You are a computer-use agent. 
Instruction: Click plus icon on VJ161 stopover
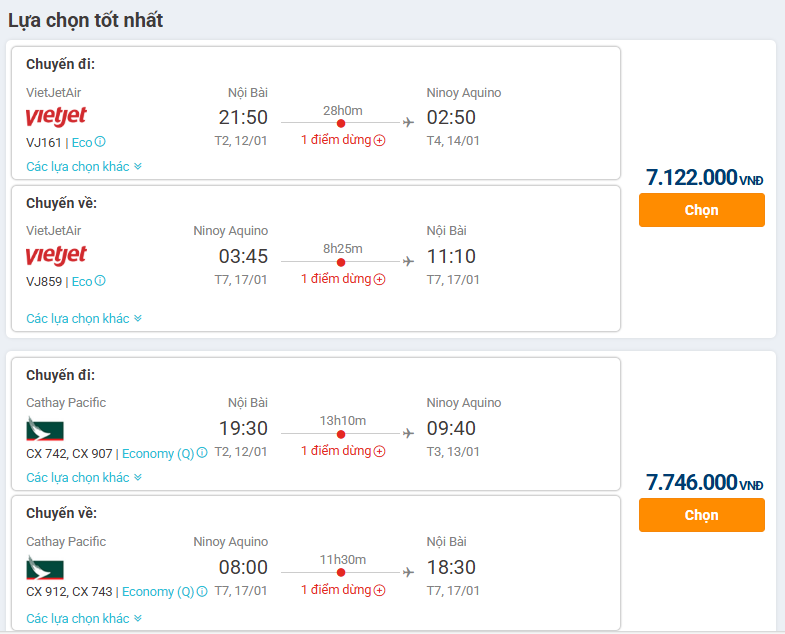click(x=380, y=140)
